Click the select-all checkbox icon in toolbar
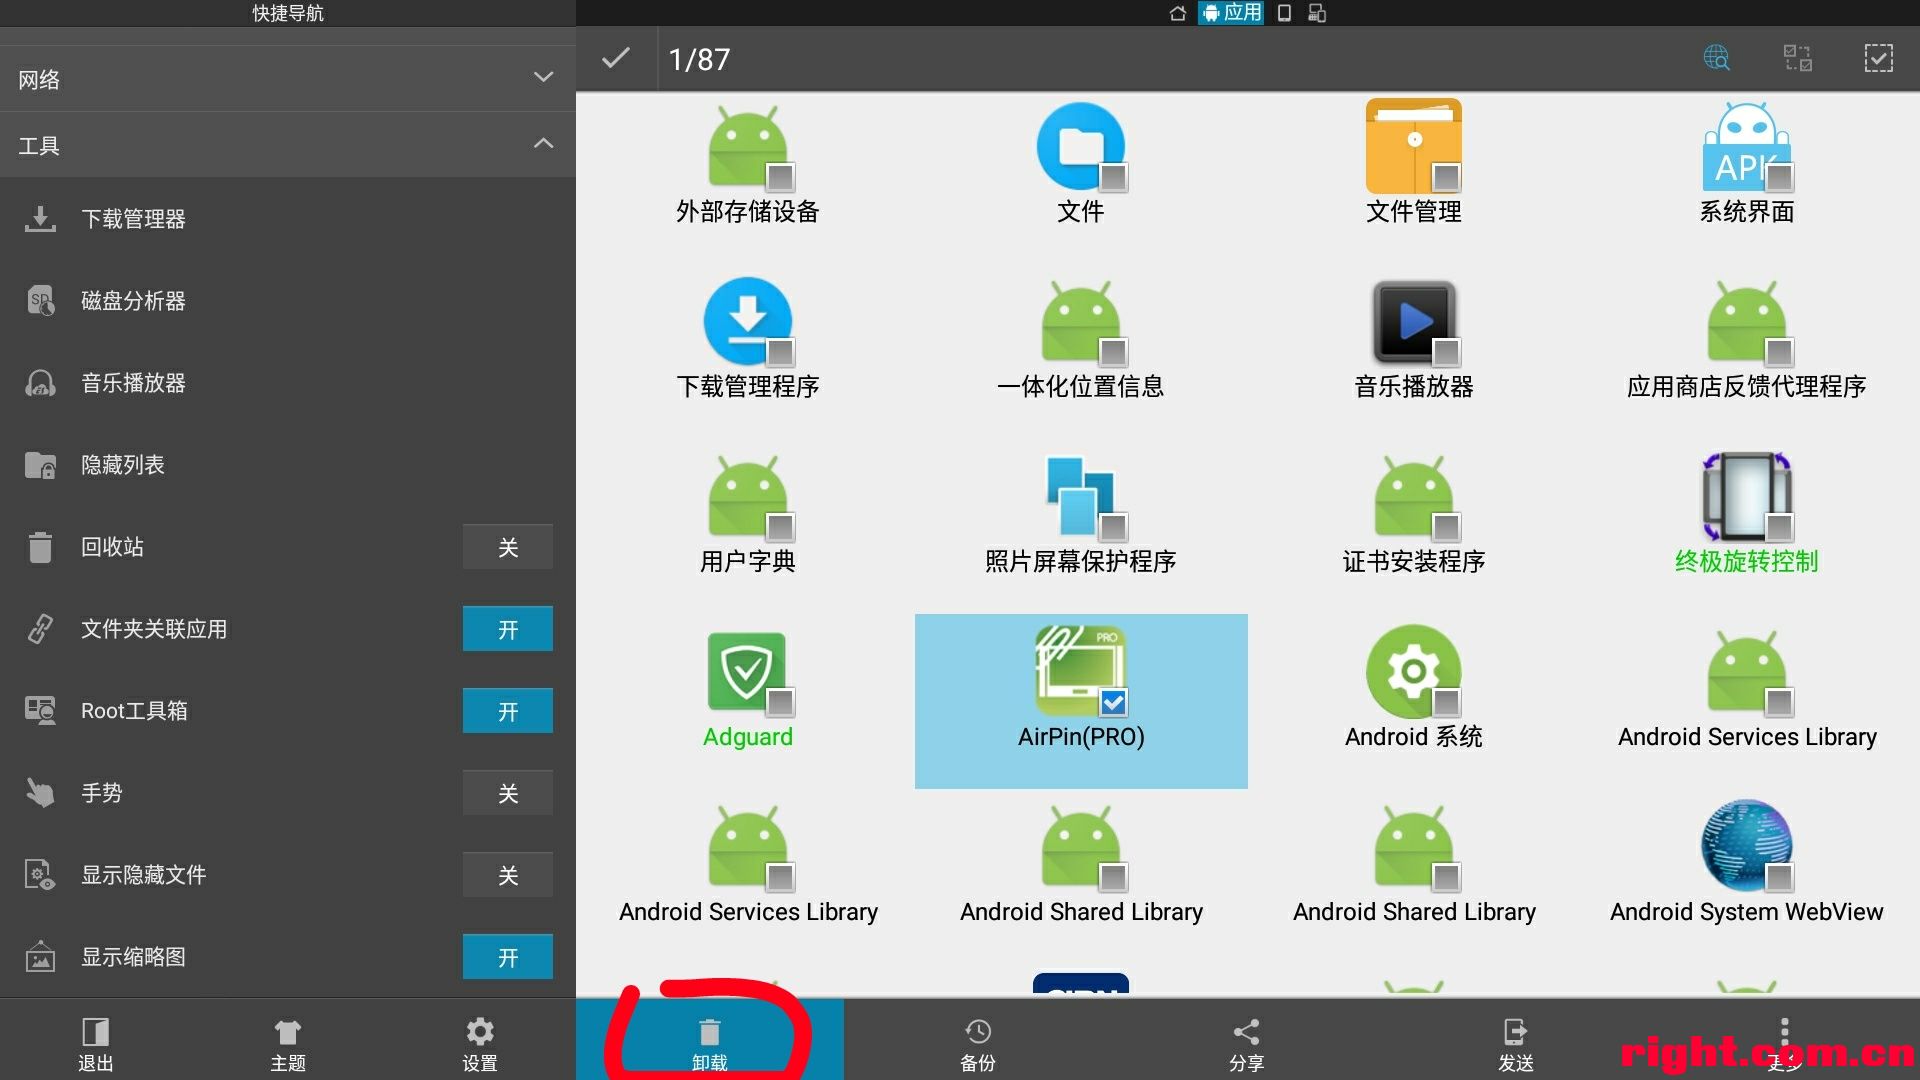The width and height of the screenshot is (1920, 1080). pos(1878,58)
